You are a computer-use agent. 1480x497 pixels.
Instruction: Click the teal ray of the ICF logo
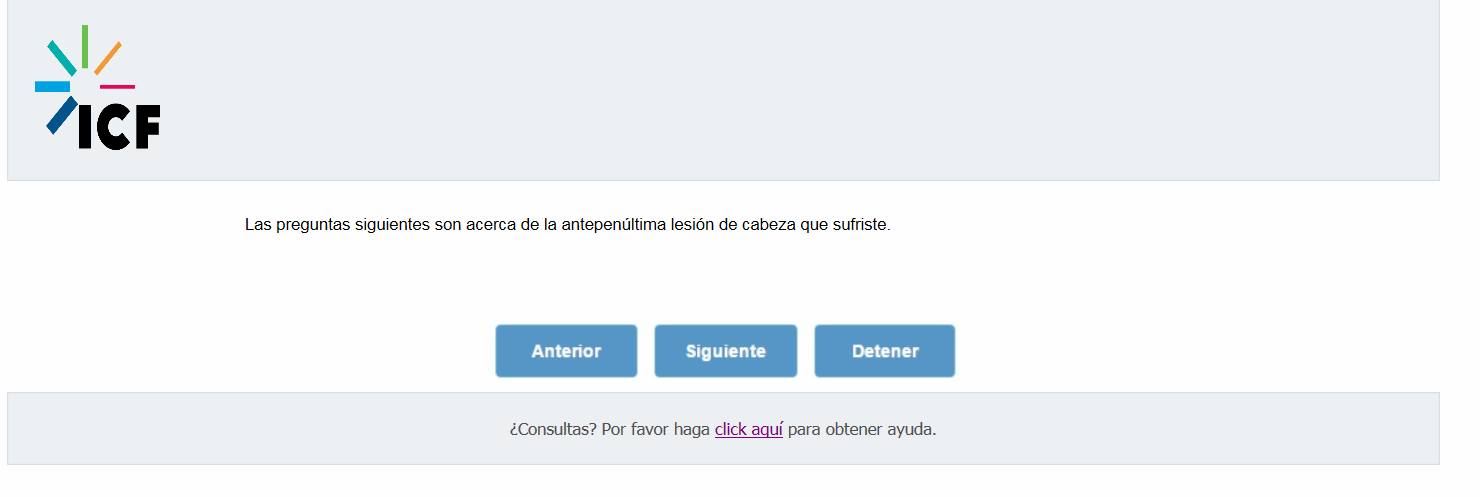[x=62, y=58]
